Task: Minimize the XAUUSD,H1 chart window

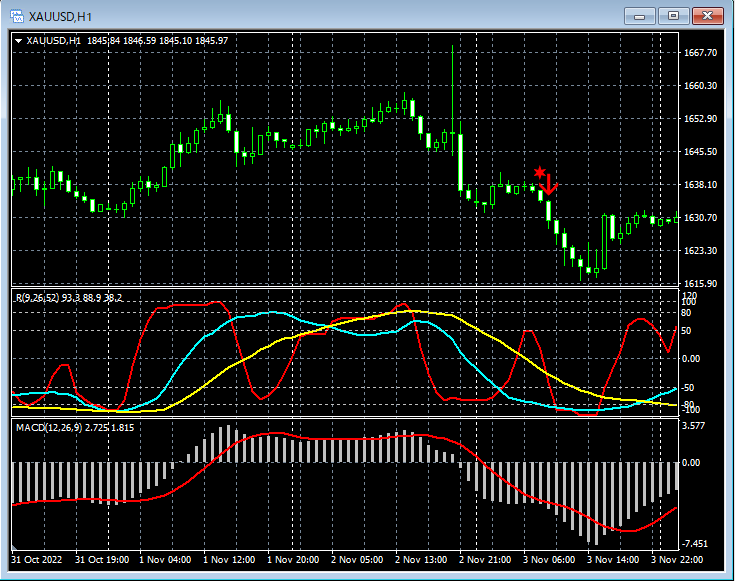Action: [639, 16]
